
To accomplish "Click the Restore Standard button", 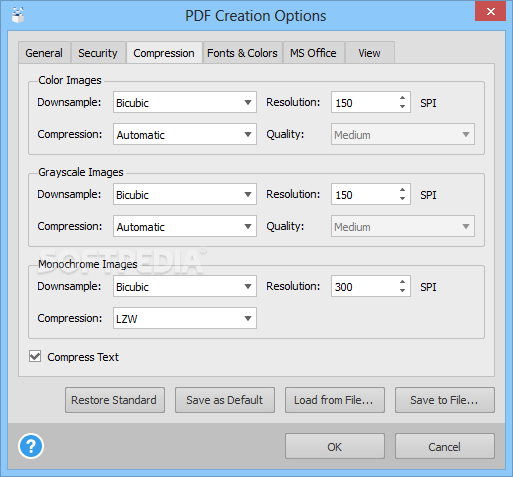I will click(115, 400).
